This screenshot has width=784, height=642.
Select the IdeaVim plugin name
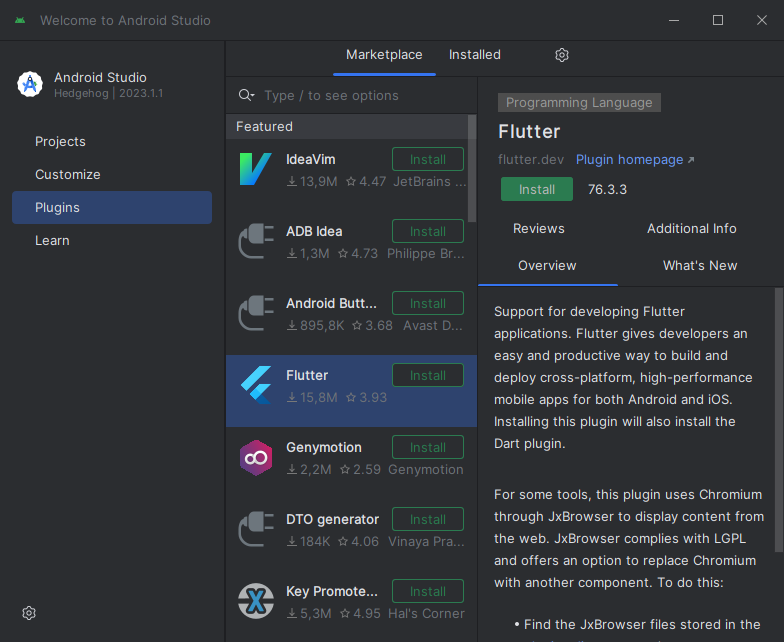310,160
